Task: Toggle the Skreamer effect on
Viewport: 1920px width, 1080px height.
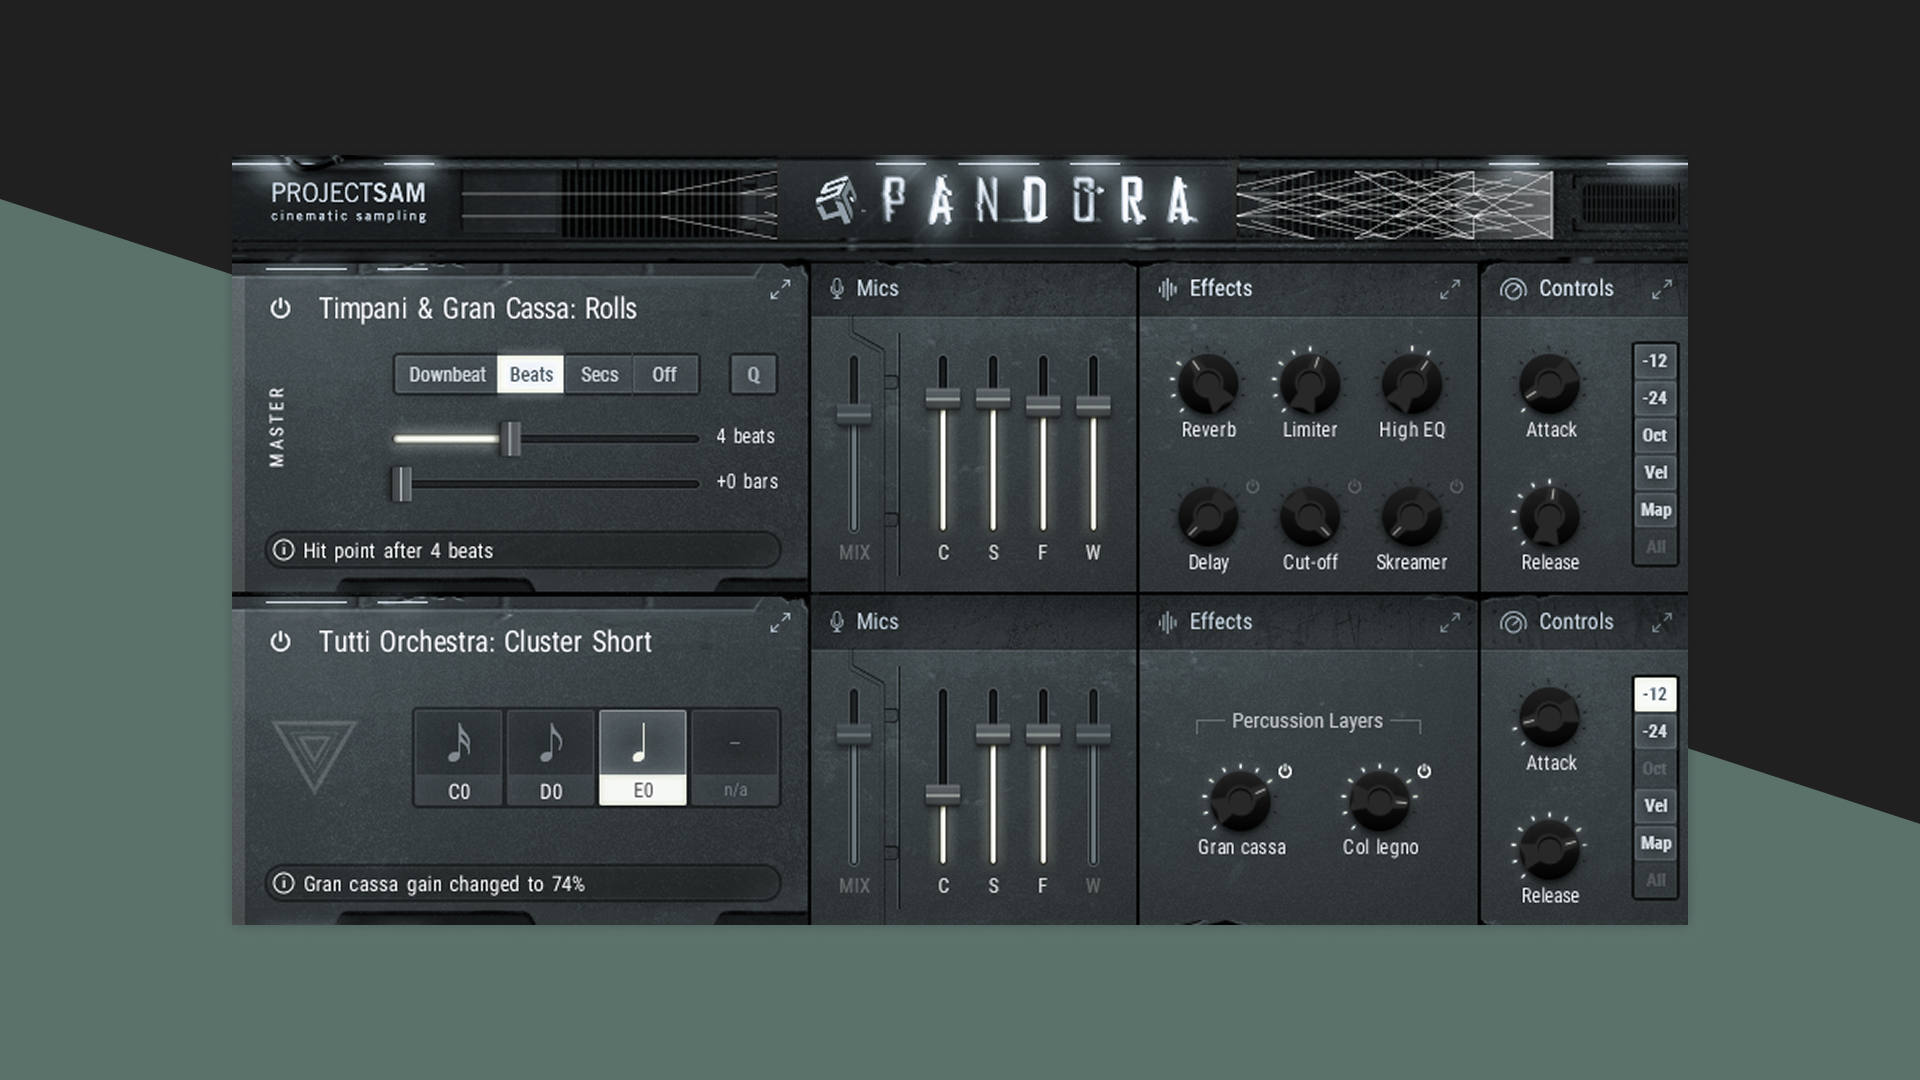Action: pos(1455,488)
